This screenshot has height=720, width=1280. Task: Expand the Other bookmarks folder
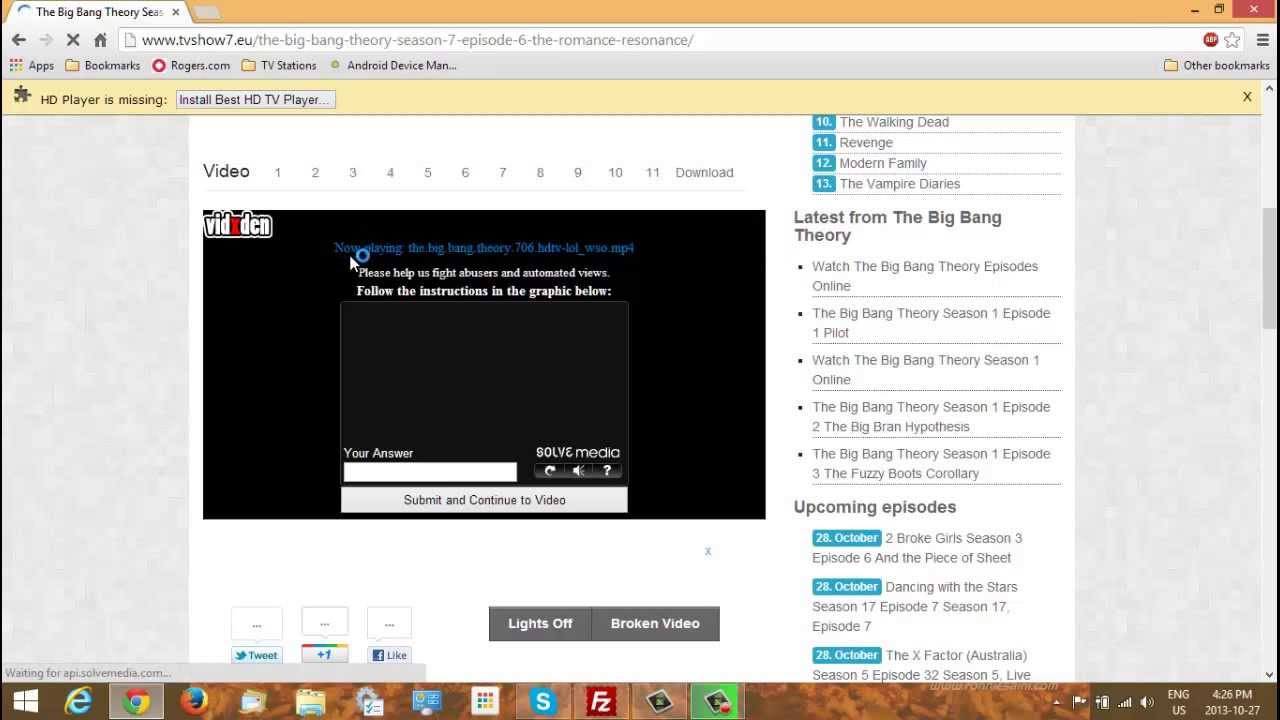coord(1217,65)
